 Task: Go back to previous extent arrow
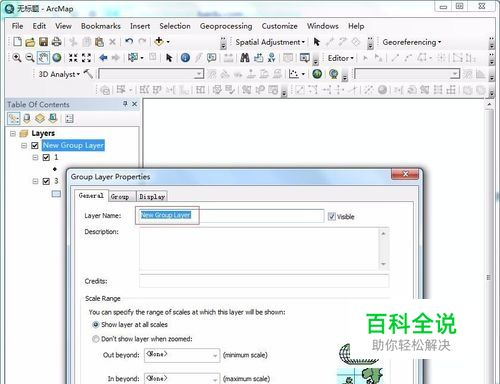[x=103, y=58]
